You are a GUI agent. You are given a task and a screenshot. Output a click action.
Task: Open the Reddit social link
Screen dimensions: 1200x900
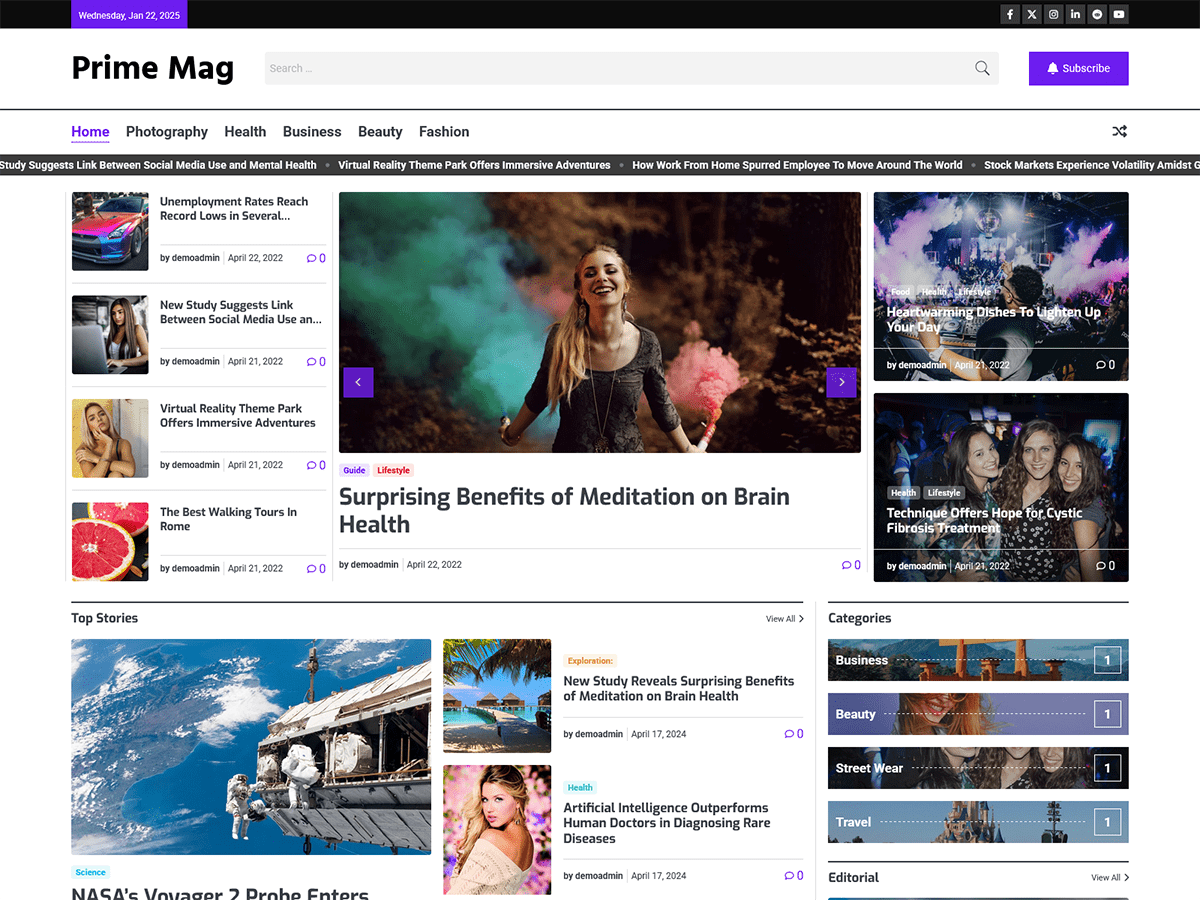[x=1098, y=14]
